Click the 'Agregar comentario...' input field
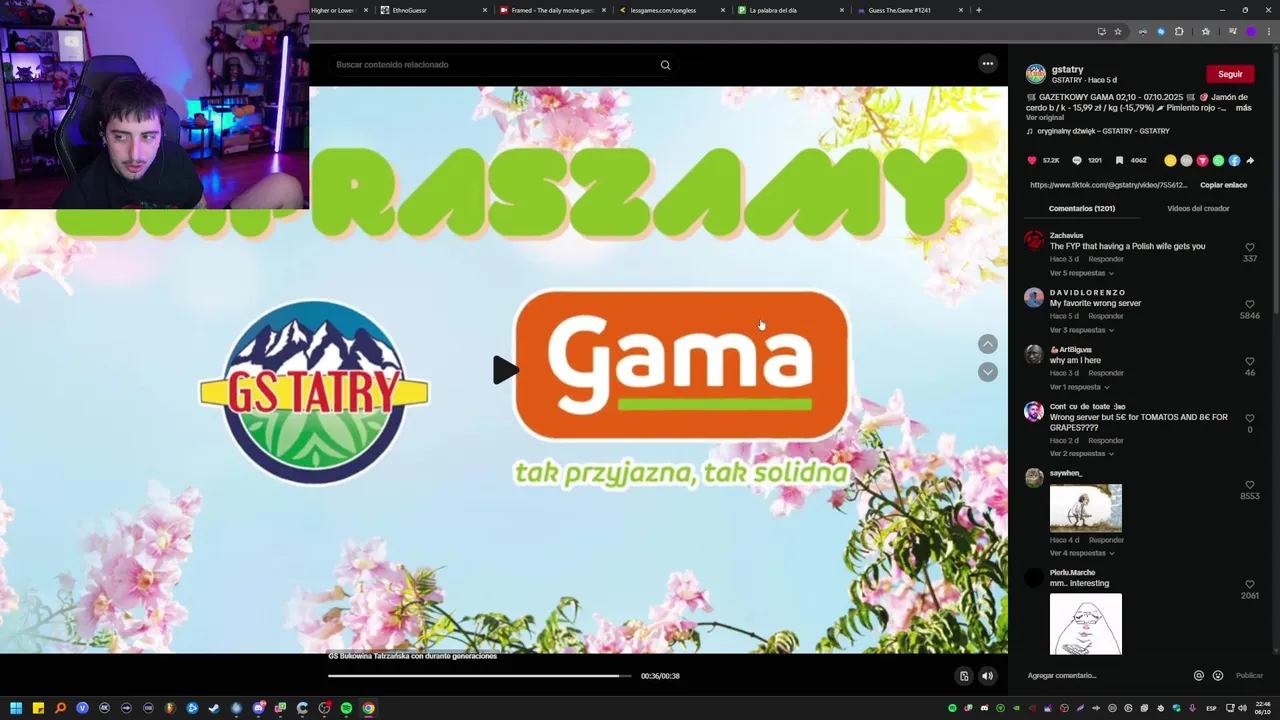1280x720 pixels. point(1105,676)
